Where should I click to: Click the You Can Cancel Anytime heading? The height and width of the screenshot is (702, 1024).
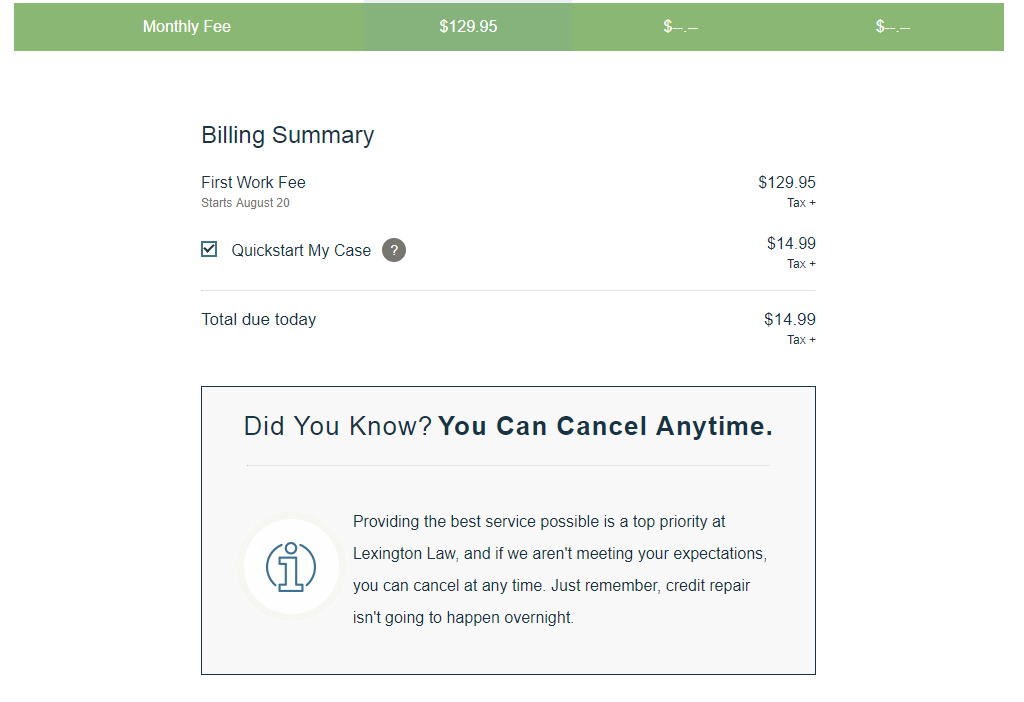point(605,426)
